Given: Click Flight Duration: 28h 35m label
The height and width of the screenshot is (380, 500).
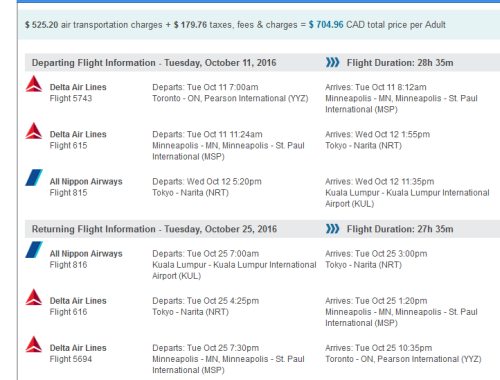Looking at the screenshot, I should (x=400, y=63).
